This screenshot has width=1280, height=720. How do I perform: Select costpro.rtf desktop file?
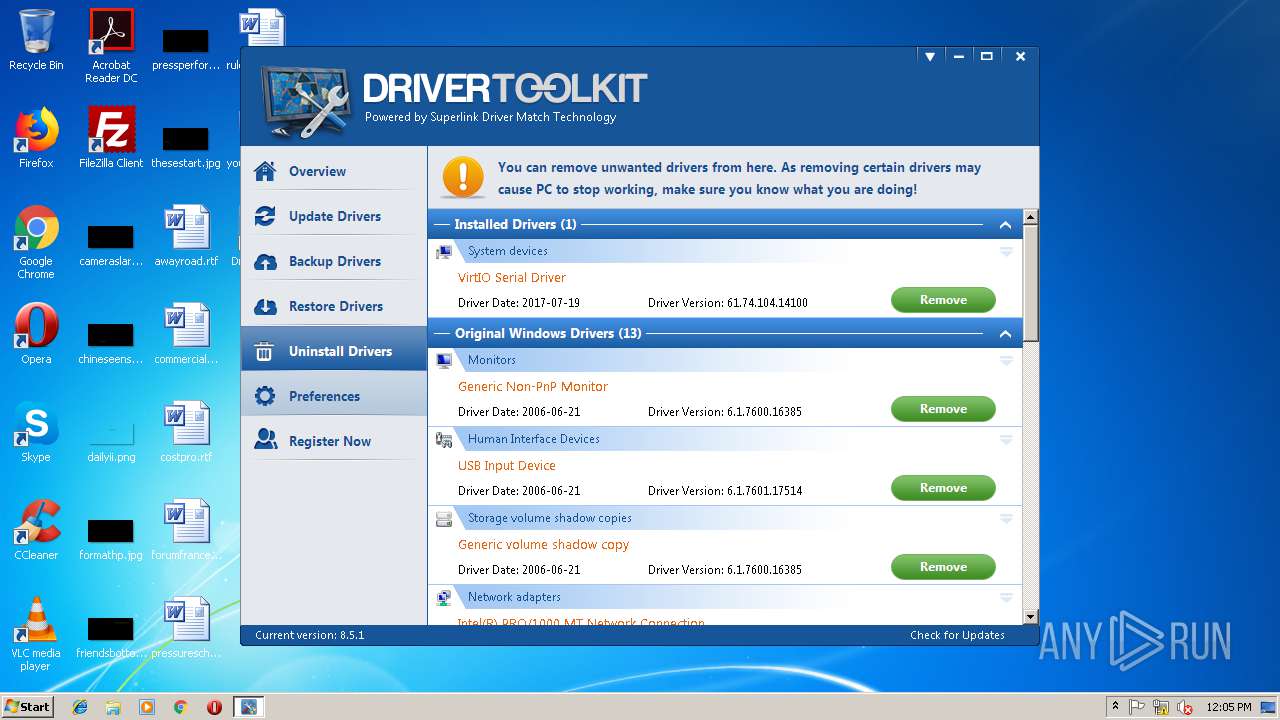186,432
